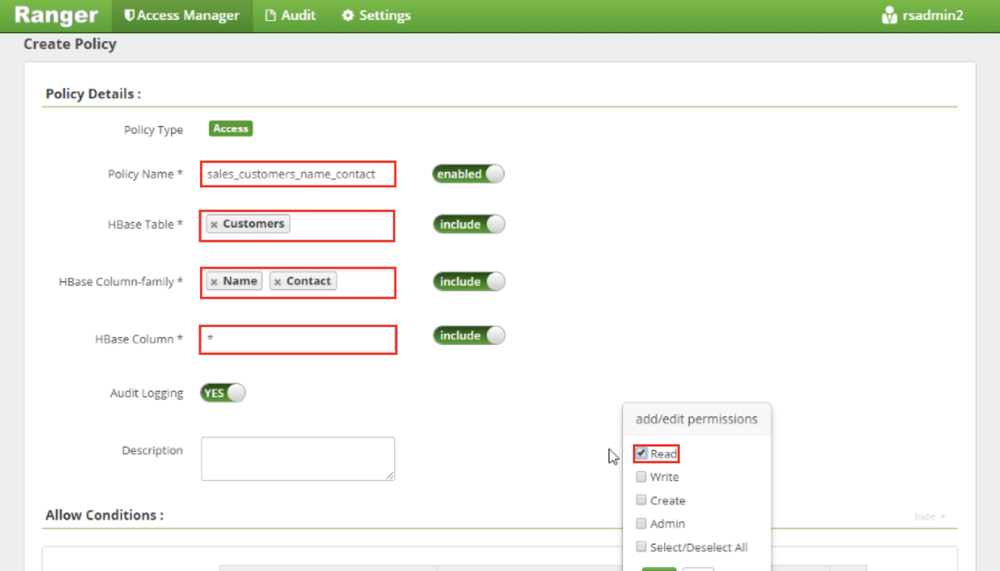
Task: Check the Select/Deselect All checkbox
Action: [641, 547]
